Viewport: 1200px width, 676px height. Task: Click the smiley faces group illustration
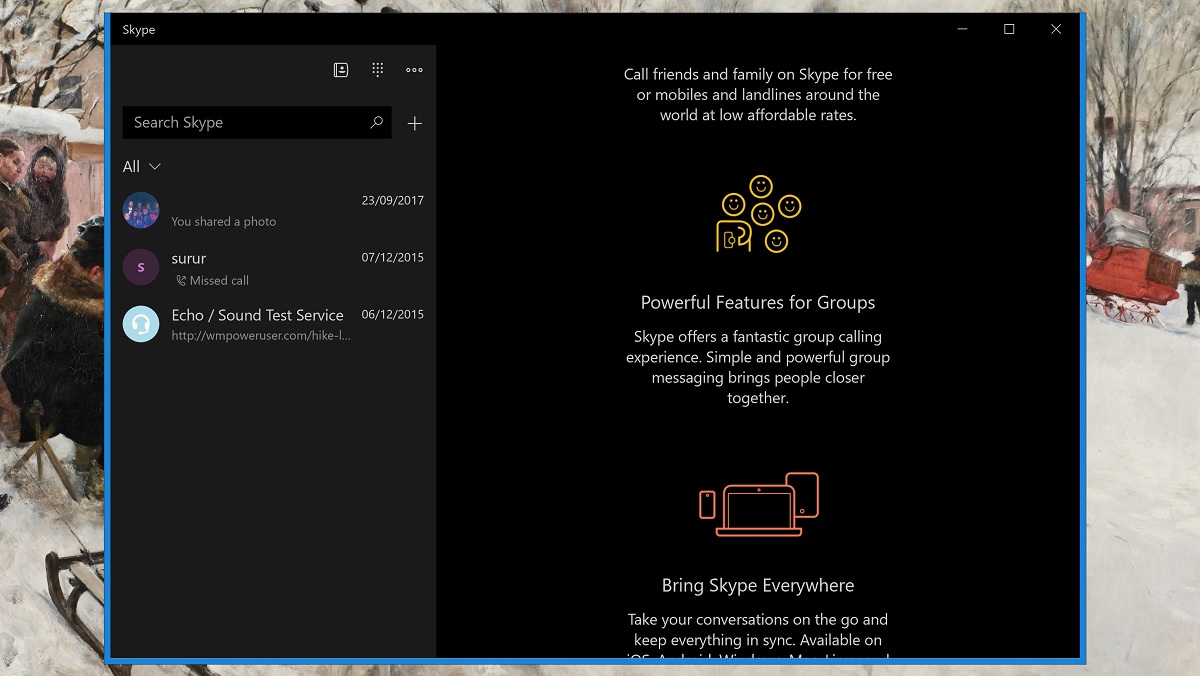pyautogui.click(x=757, y=214)
